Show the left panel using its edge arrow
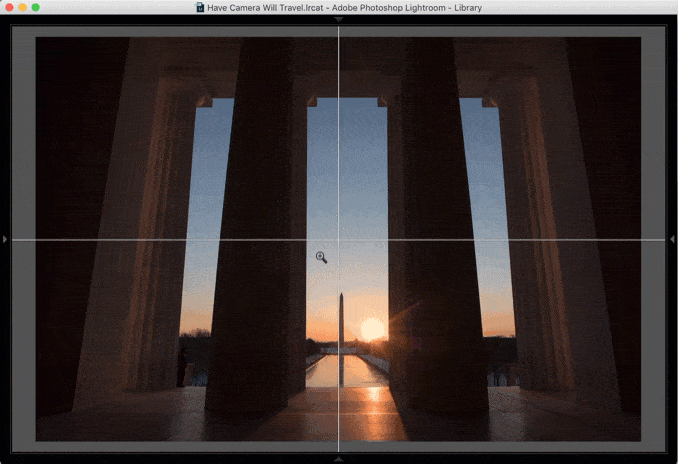 point(5,239)
